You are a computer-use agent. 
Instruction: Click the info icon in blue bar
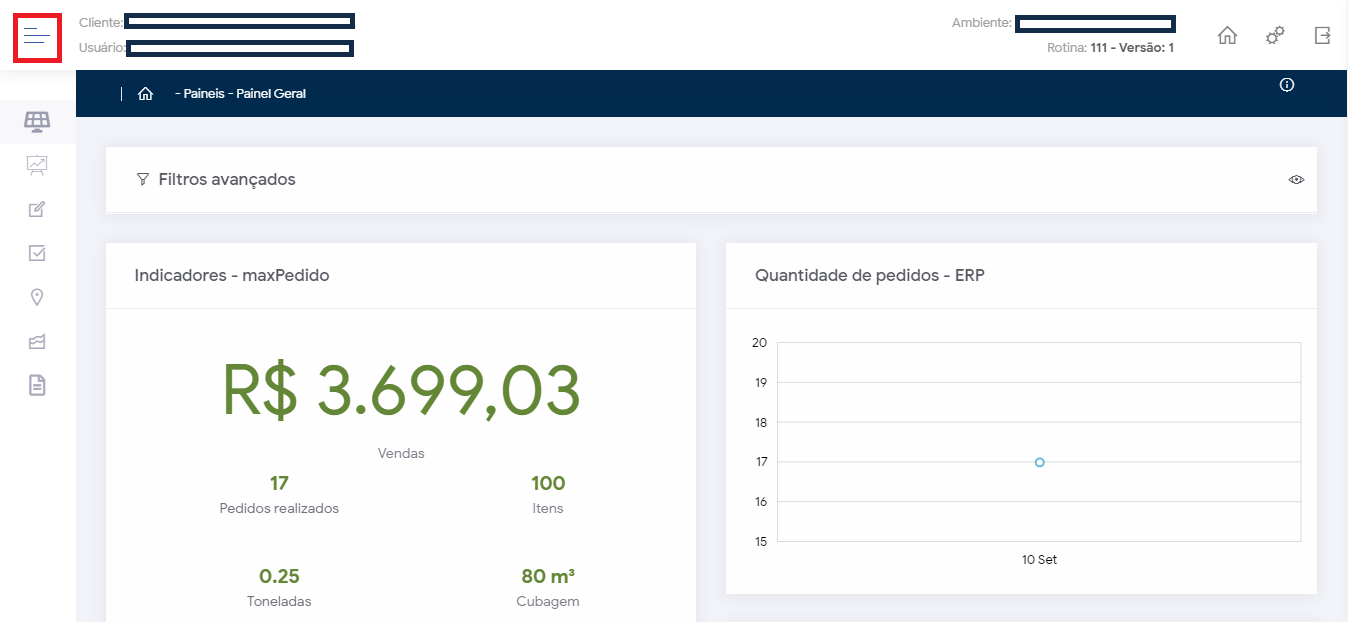[x=1287, y=85]
